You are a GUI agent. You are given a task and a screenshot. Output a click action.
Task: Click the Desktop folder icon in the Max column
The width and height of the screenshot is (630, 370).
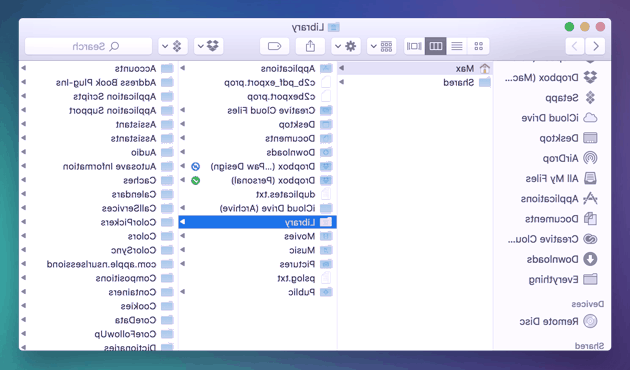[x=326, y=124]
